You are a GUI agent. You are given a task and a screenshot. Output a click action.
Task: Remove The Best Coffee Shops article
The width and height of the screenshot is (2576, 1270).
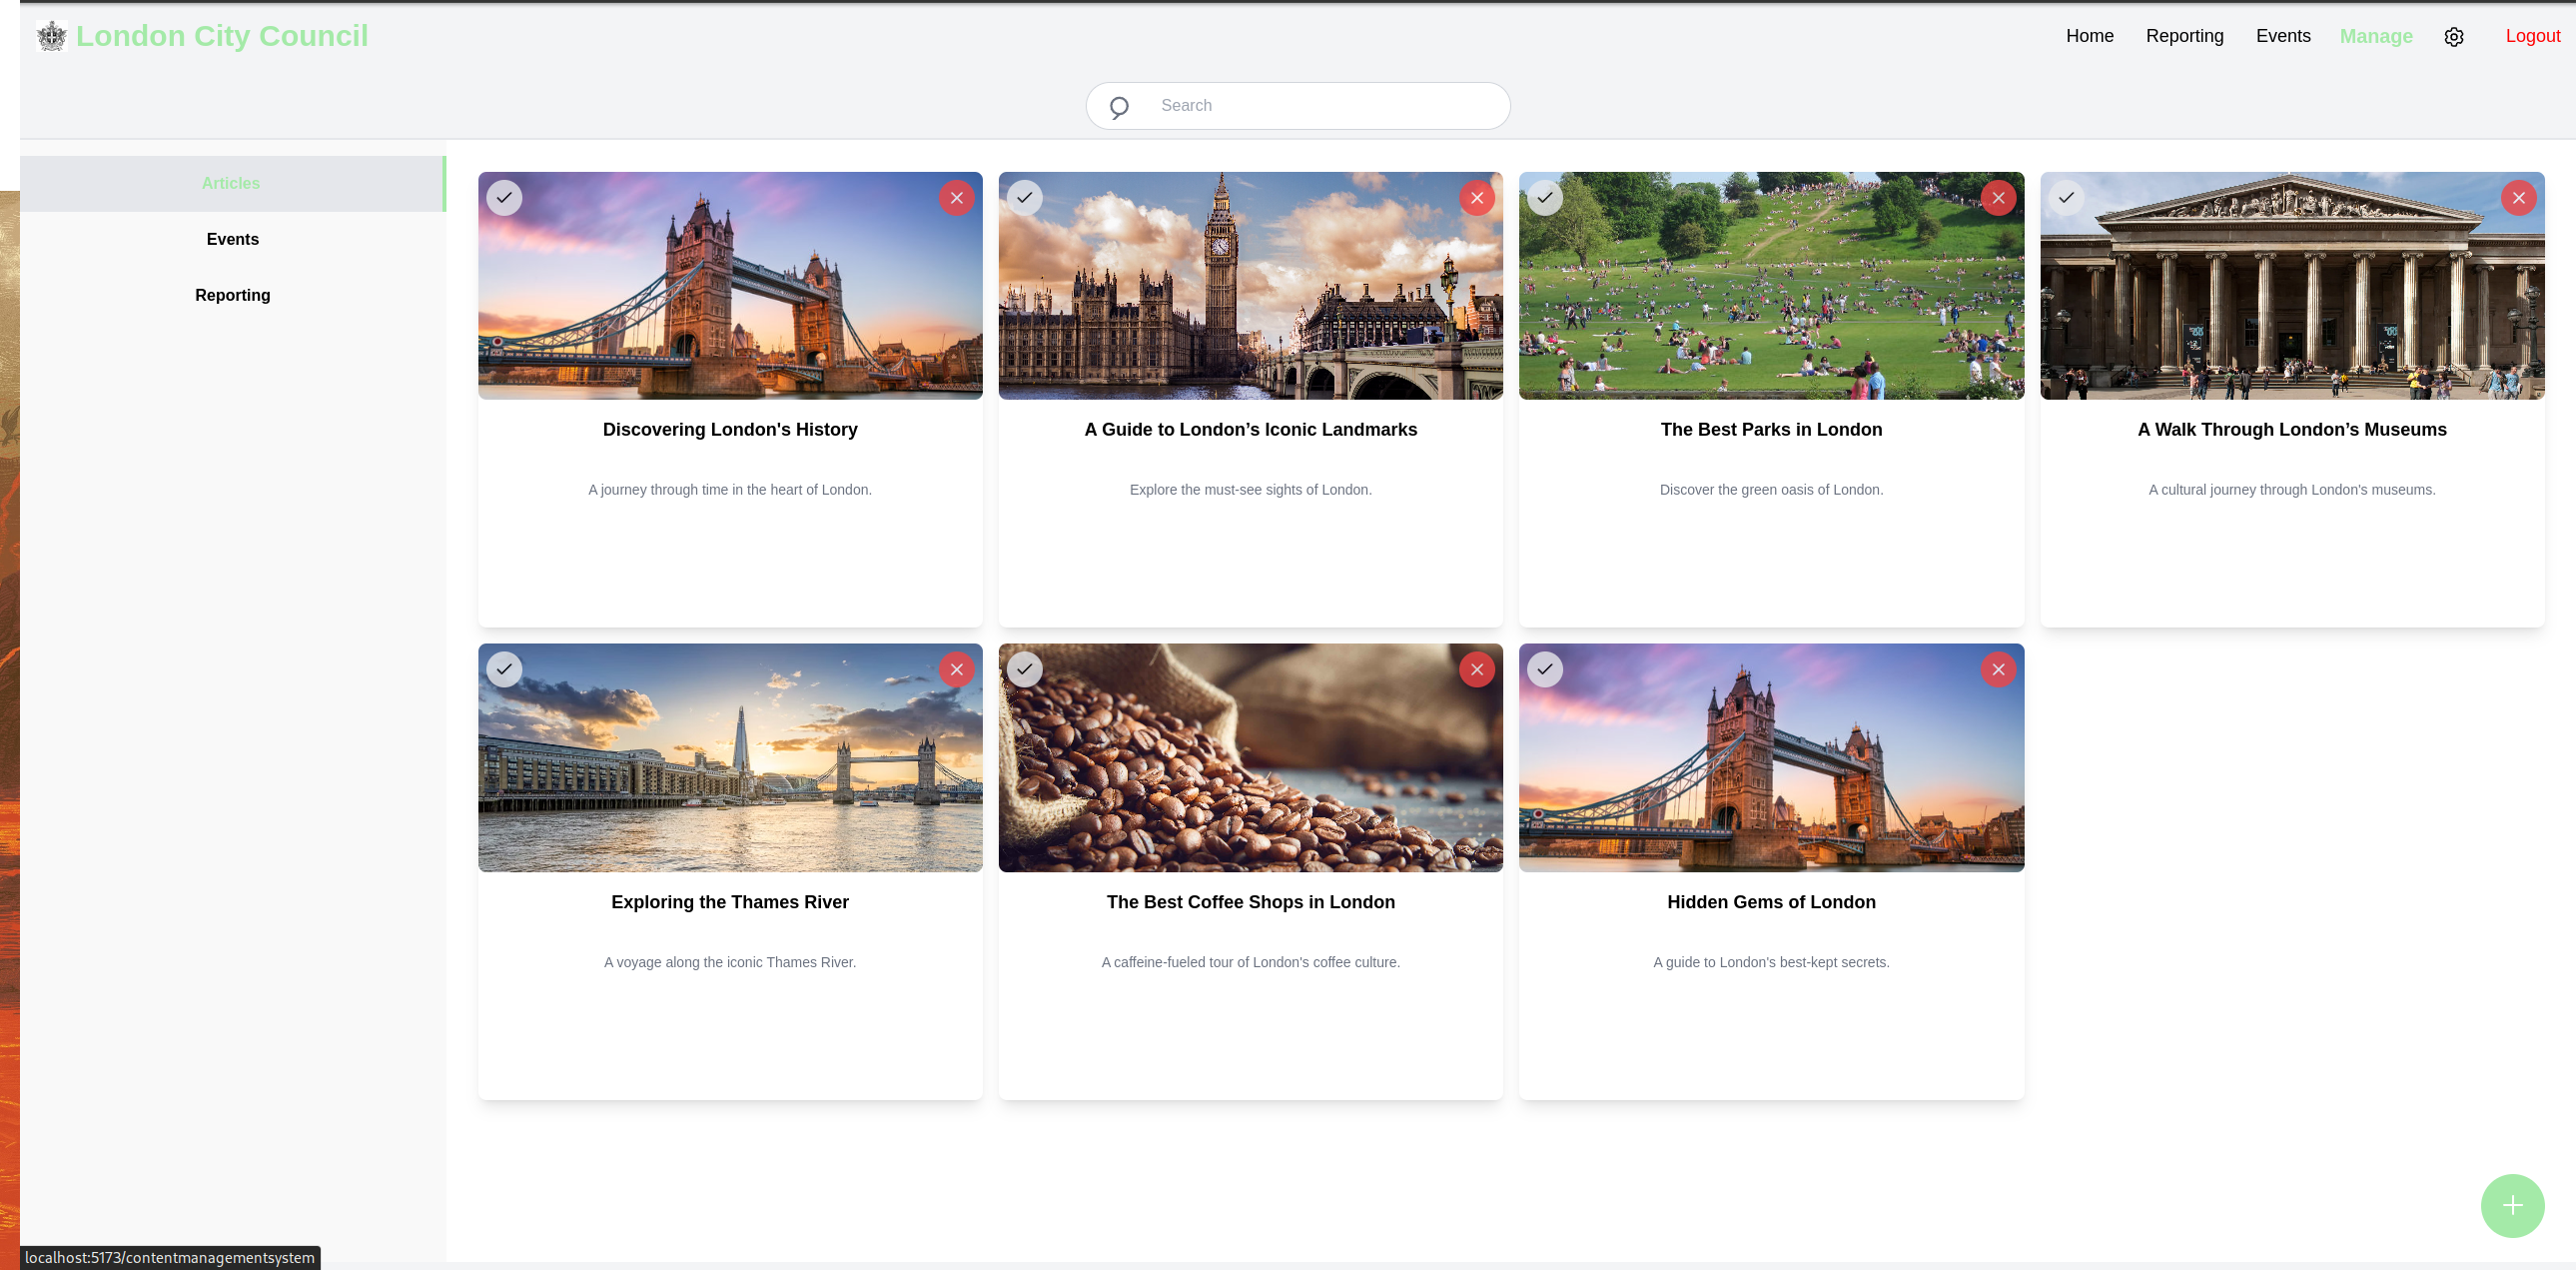coord(1476,670)
